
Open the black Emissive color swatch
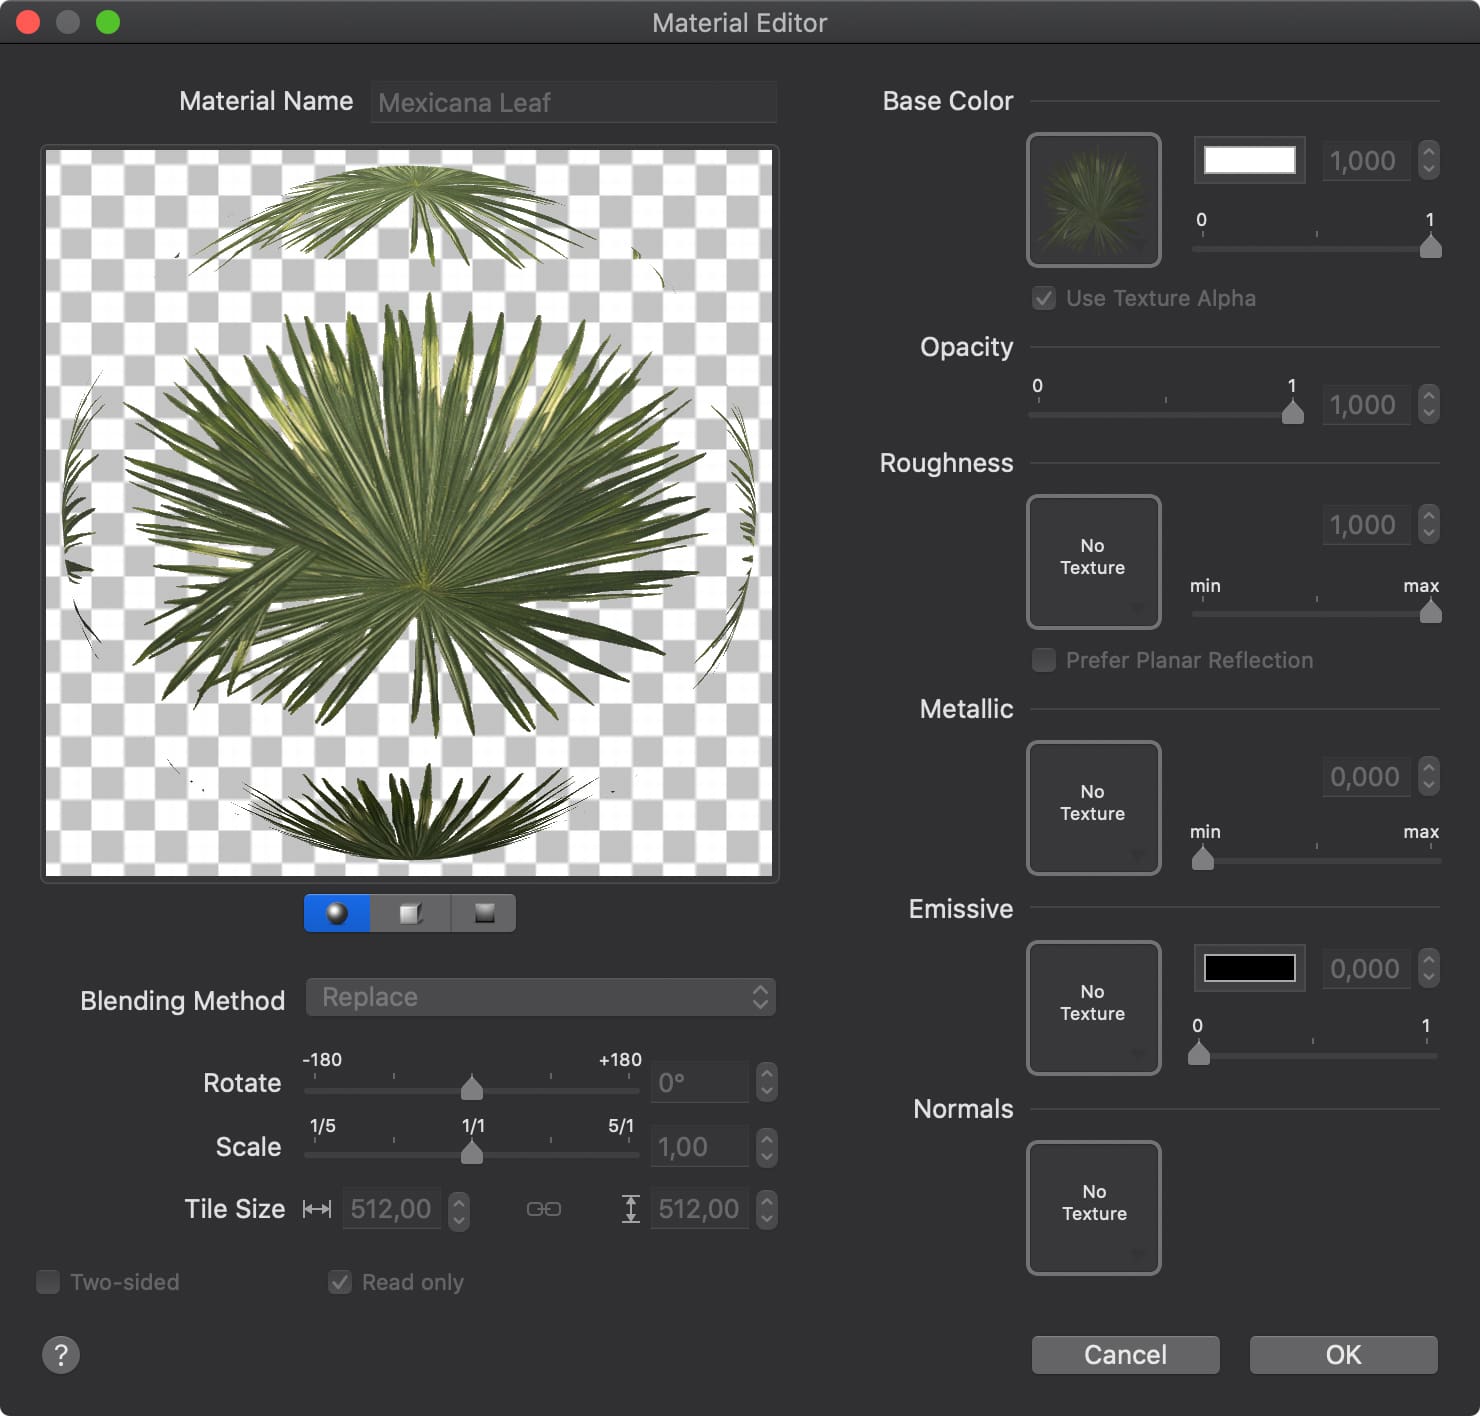(1249, 968)
